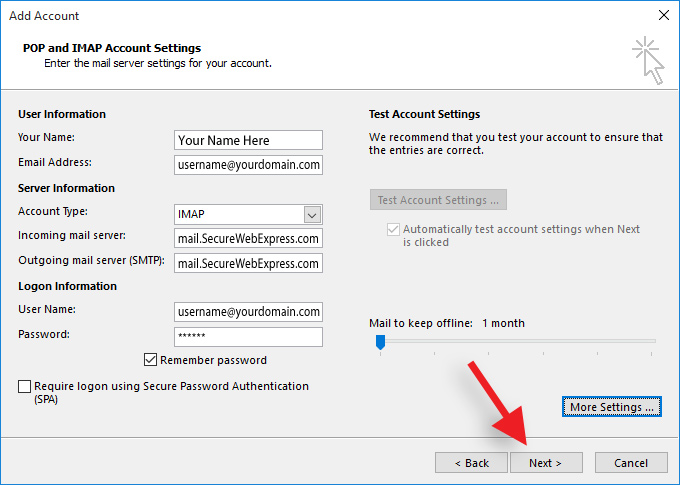The height and width of the screenshot is (485, 680).
Task: Click the User Name logon field
Action: click(248, 311)
